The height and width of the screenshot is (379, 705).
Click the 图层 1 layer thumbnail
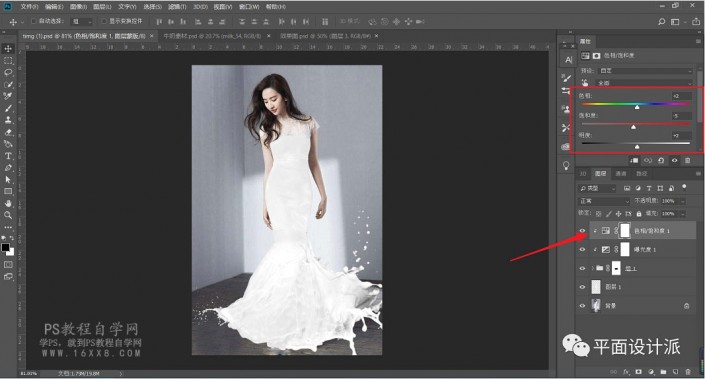pos(596,287)
